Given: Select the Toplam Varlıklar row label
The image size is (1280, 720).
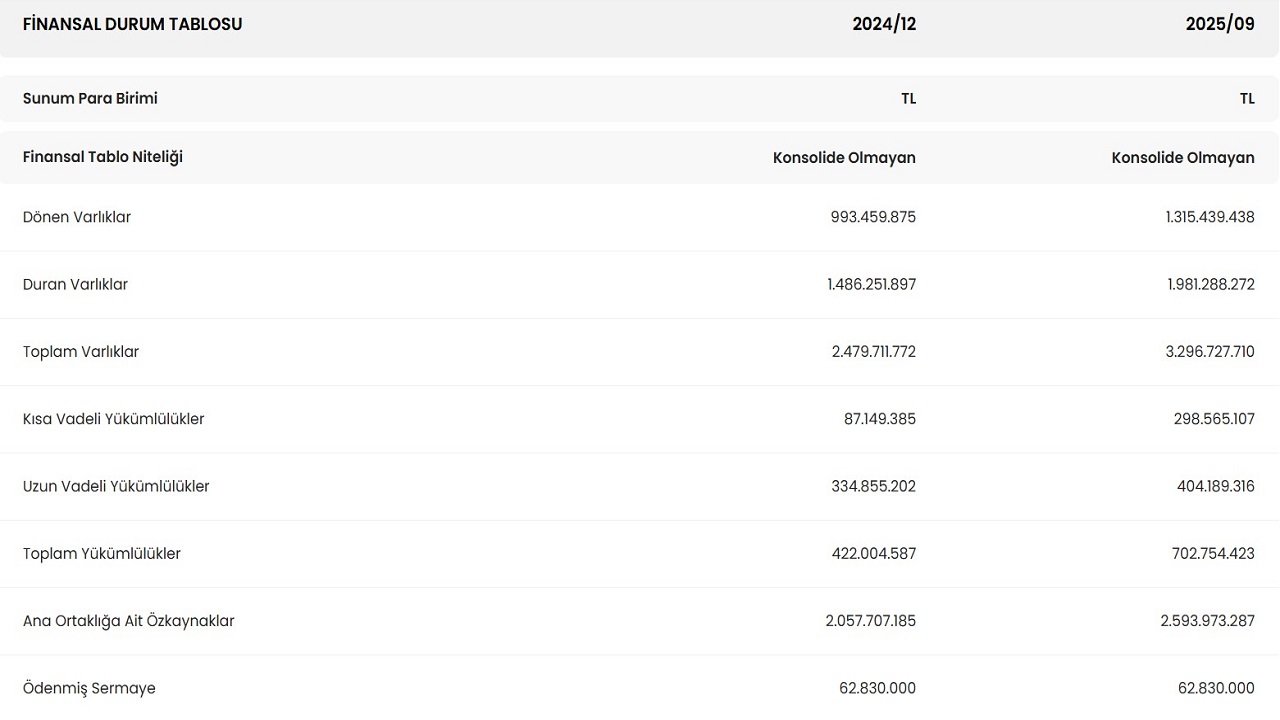Looking at the screenshot, I should pyautogui.click(x=81, y=352).
